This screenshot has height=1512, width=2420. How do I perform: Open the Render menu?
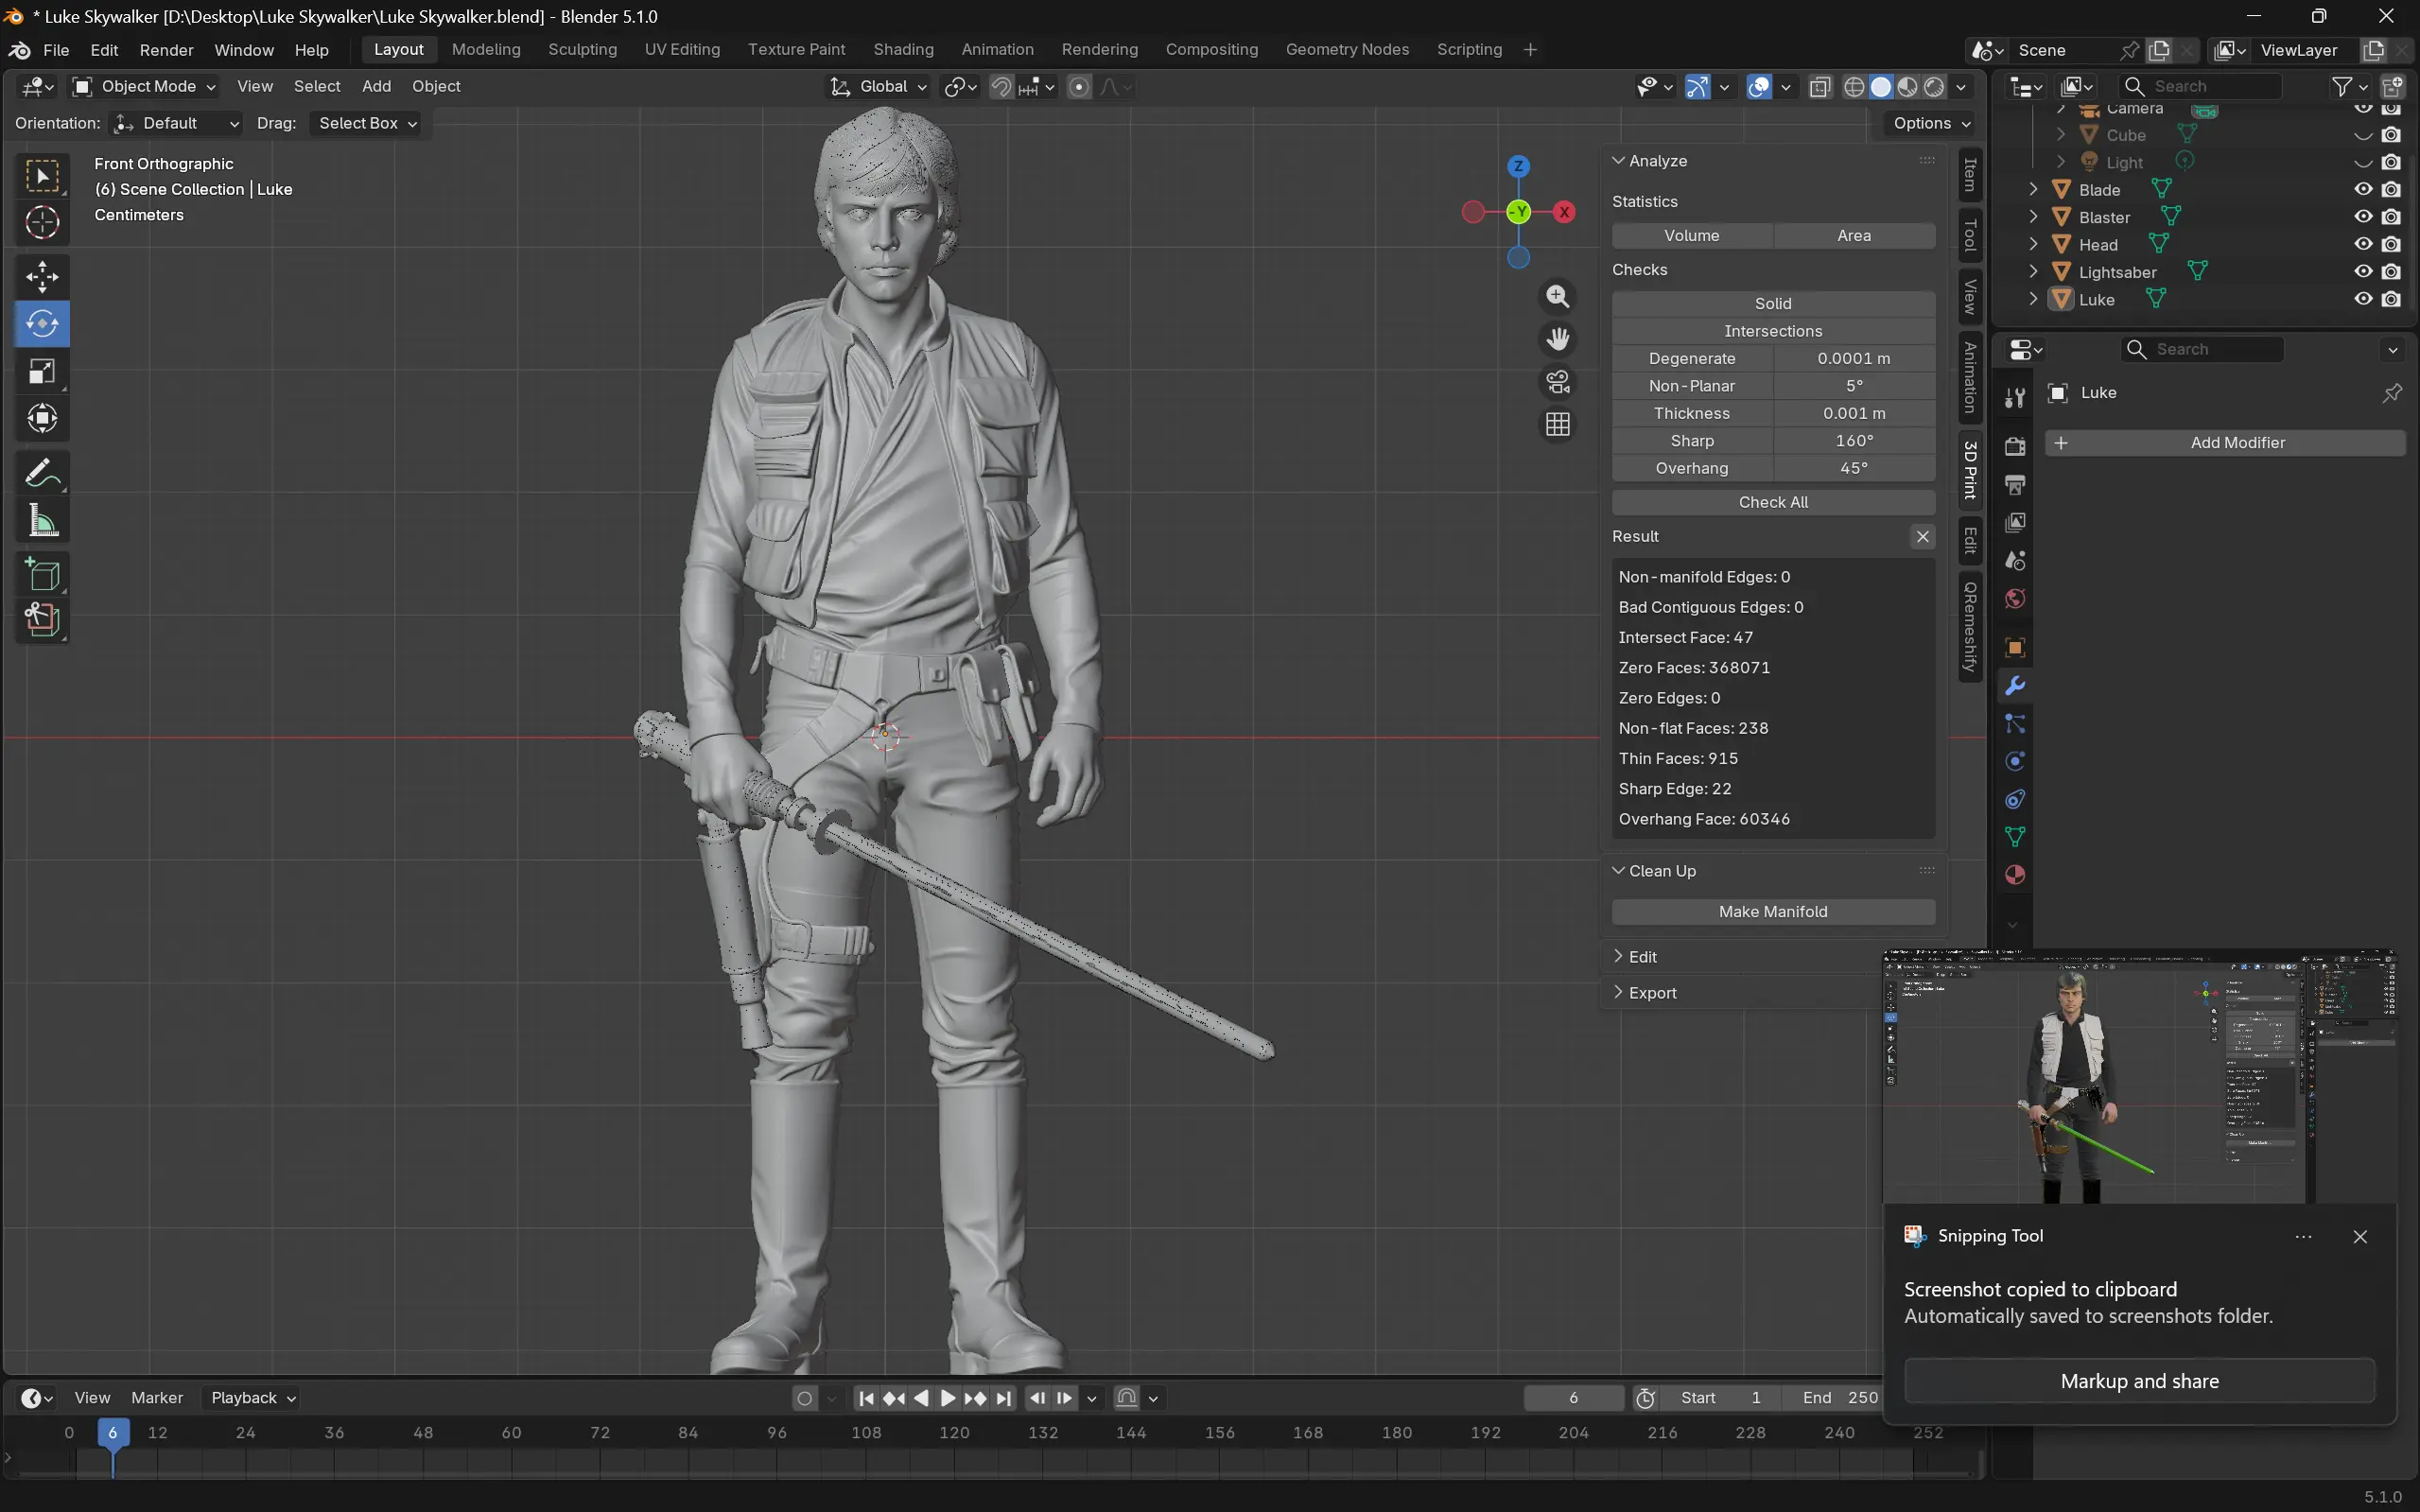click(166, 50)
